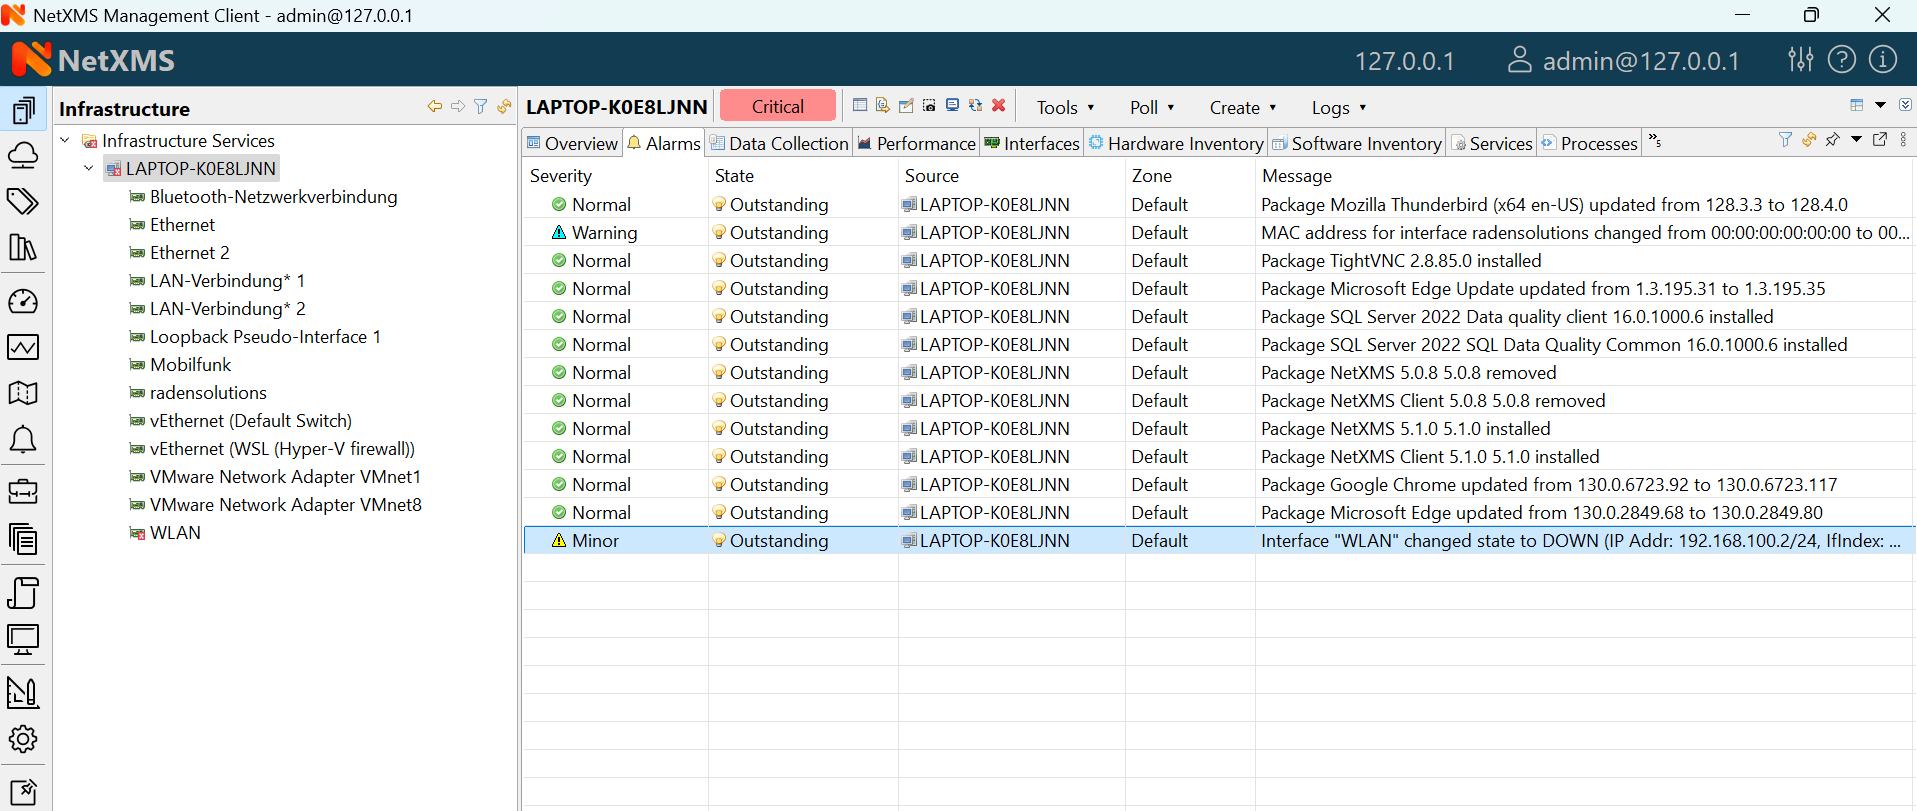Toggle the pin view icon

click(x=1832, y=141)
